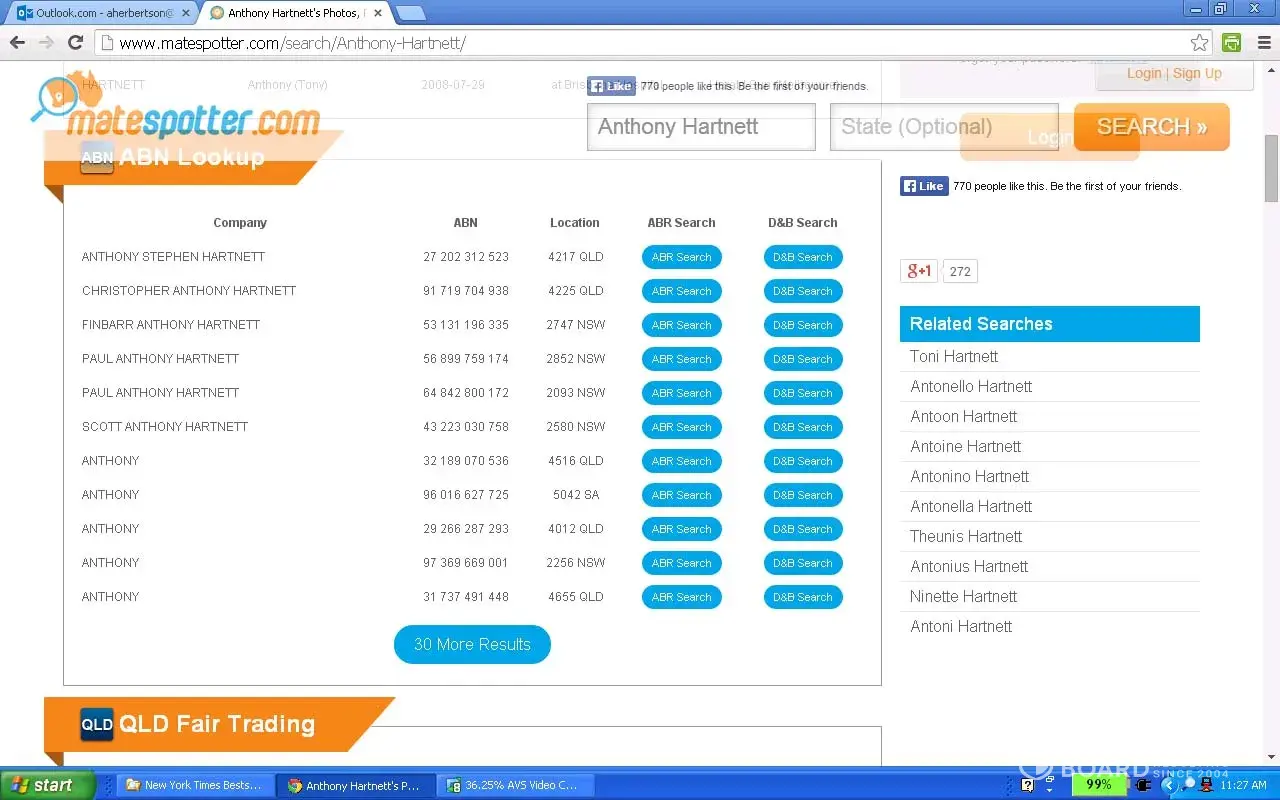
Task: Click the Facebook Like button in sidebar
Action: point(923,186)
